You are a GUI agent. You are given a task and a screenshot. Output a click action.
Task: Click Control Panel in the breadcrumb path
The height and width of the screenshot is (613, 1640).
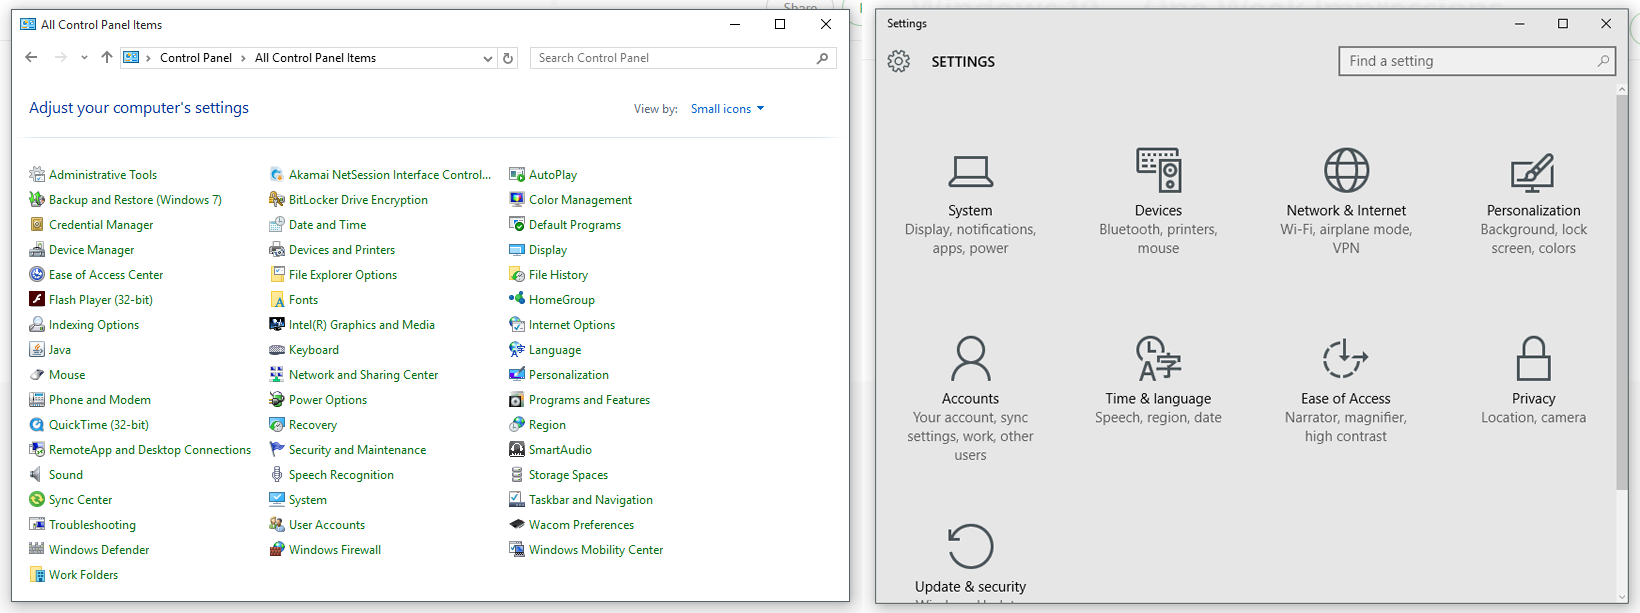(x=196, y=58)
